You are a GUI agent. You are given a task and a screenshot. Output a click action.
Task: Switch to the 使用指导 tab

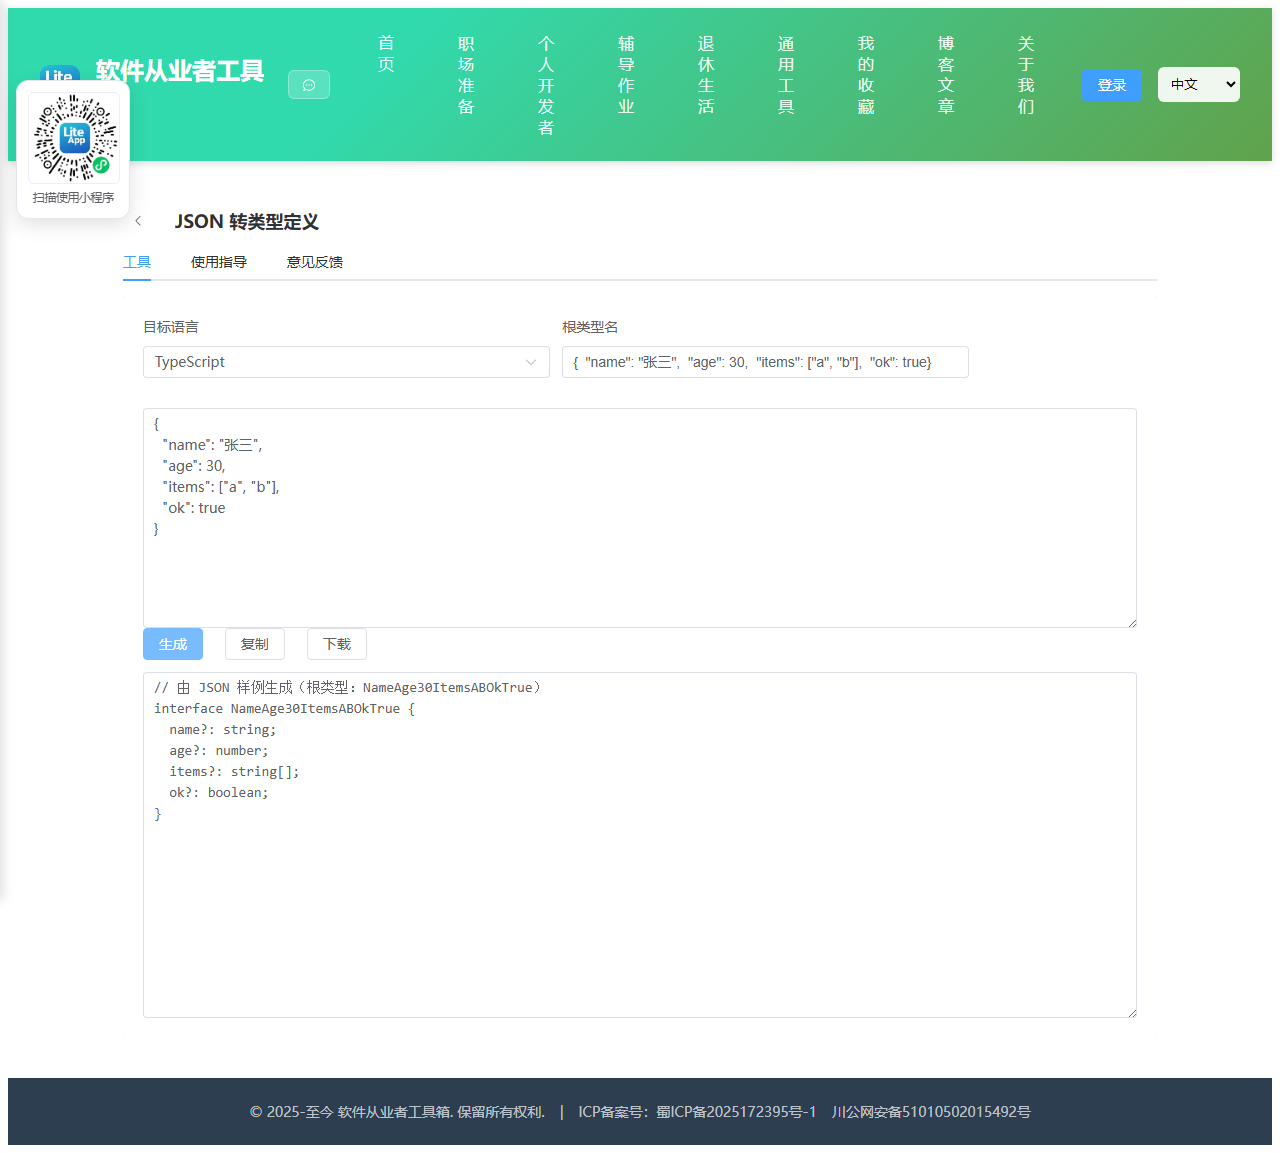point(219,262)
